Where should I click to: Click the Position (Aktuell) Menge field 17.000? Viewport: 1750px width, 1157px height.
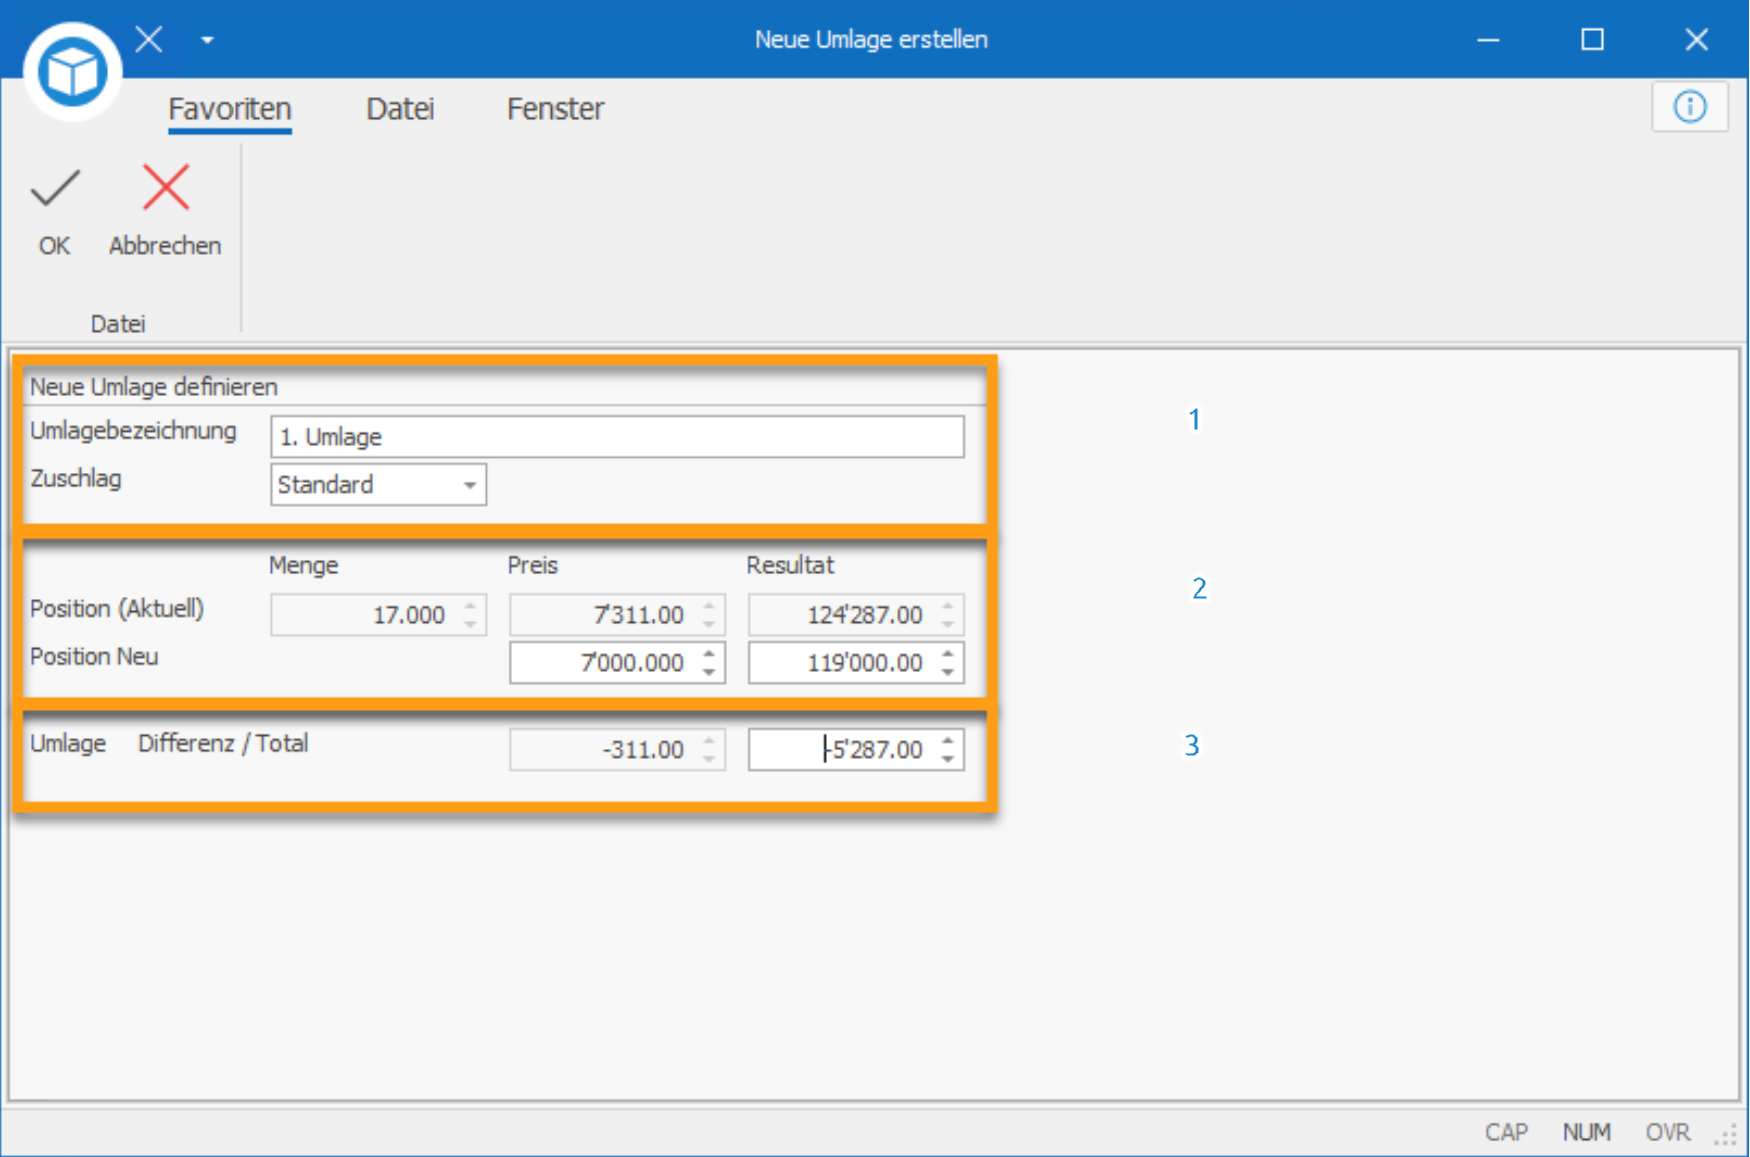coord(378,615)
